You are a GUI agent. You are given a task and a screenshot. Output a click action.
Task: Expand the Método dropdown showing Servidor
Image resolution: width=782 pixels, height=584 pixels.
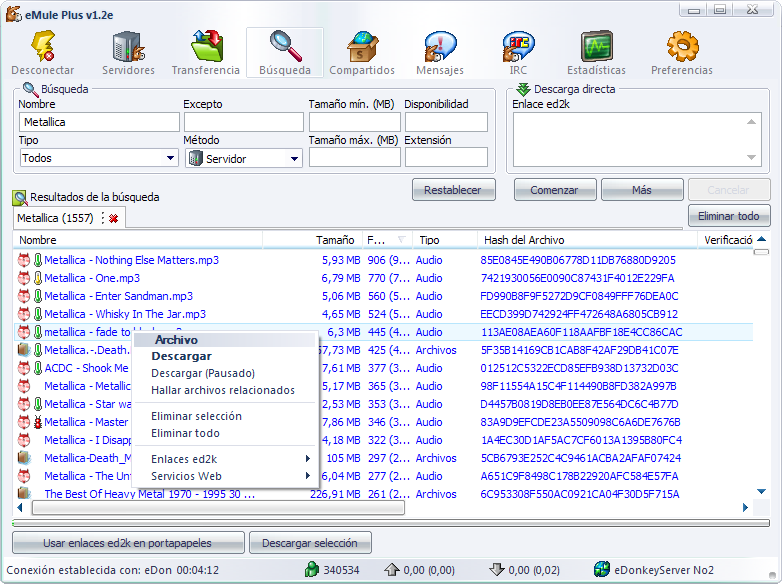pyautogui.click(x=294, y=158)
